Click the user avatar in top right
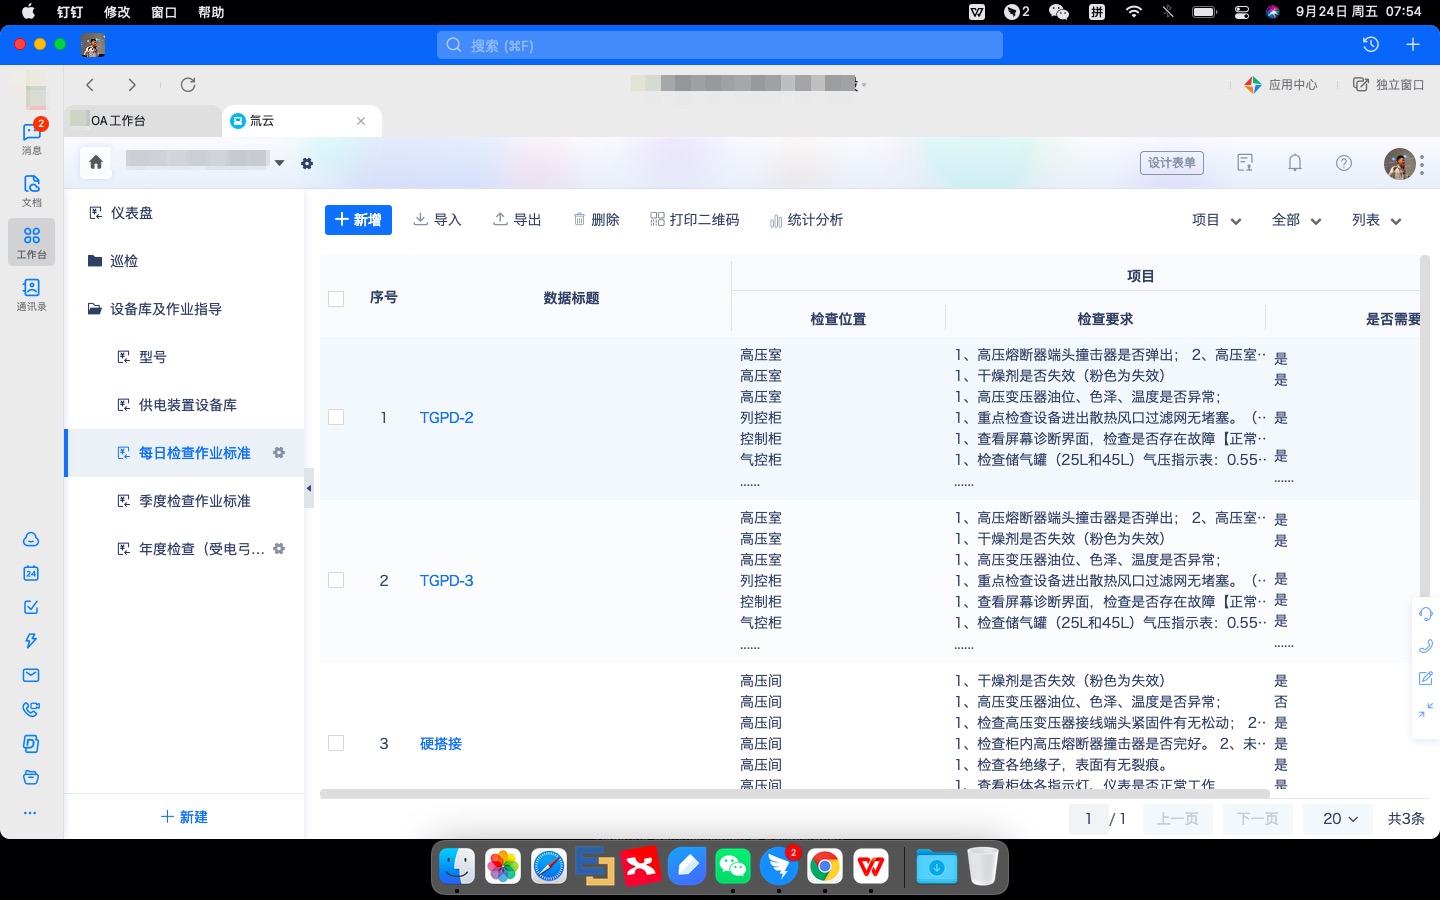 (x=1400, y=163)
